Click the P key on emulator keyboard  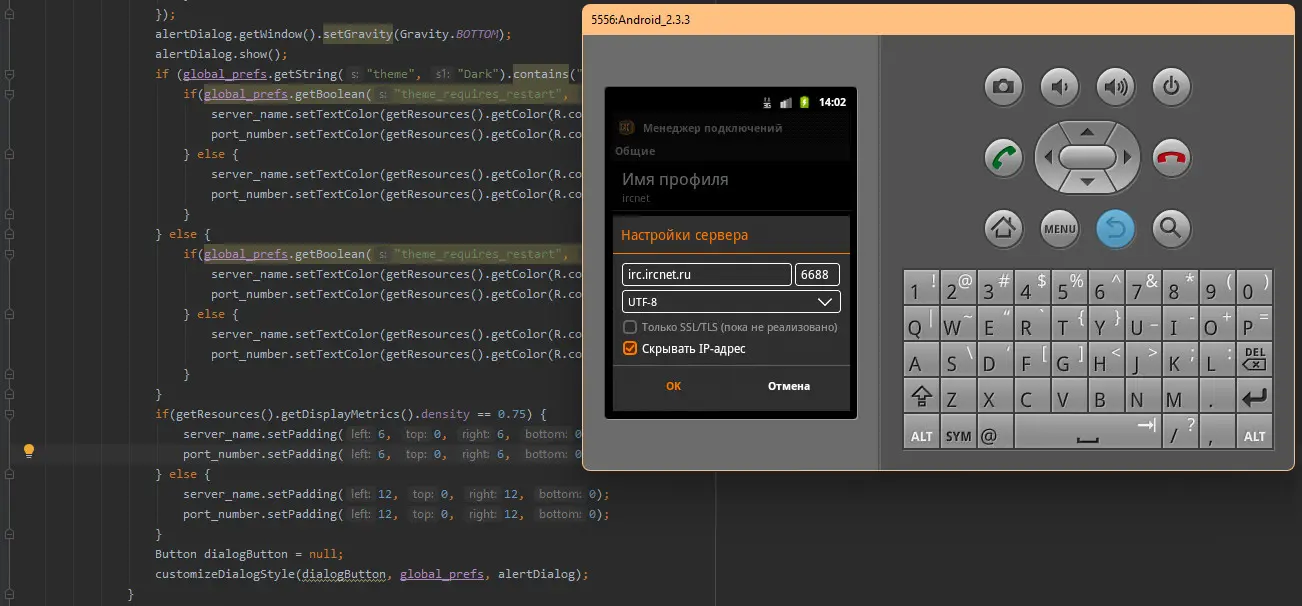(x=1254, y=324)
